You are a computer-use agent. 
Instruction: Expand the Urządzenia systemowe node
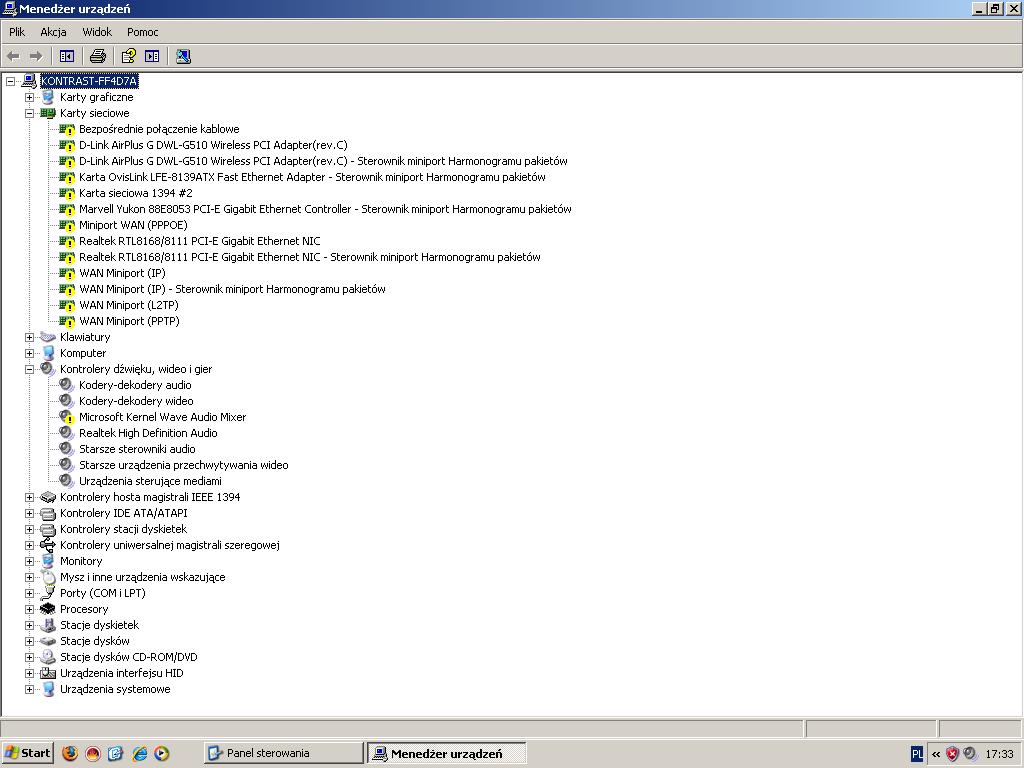pos(29,689)
